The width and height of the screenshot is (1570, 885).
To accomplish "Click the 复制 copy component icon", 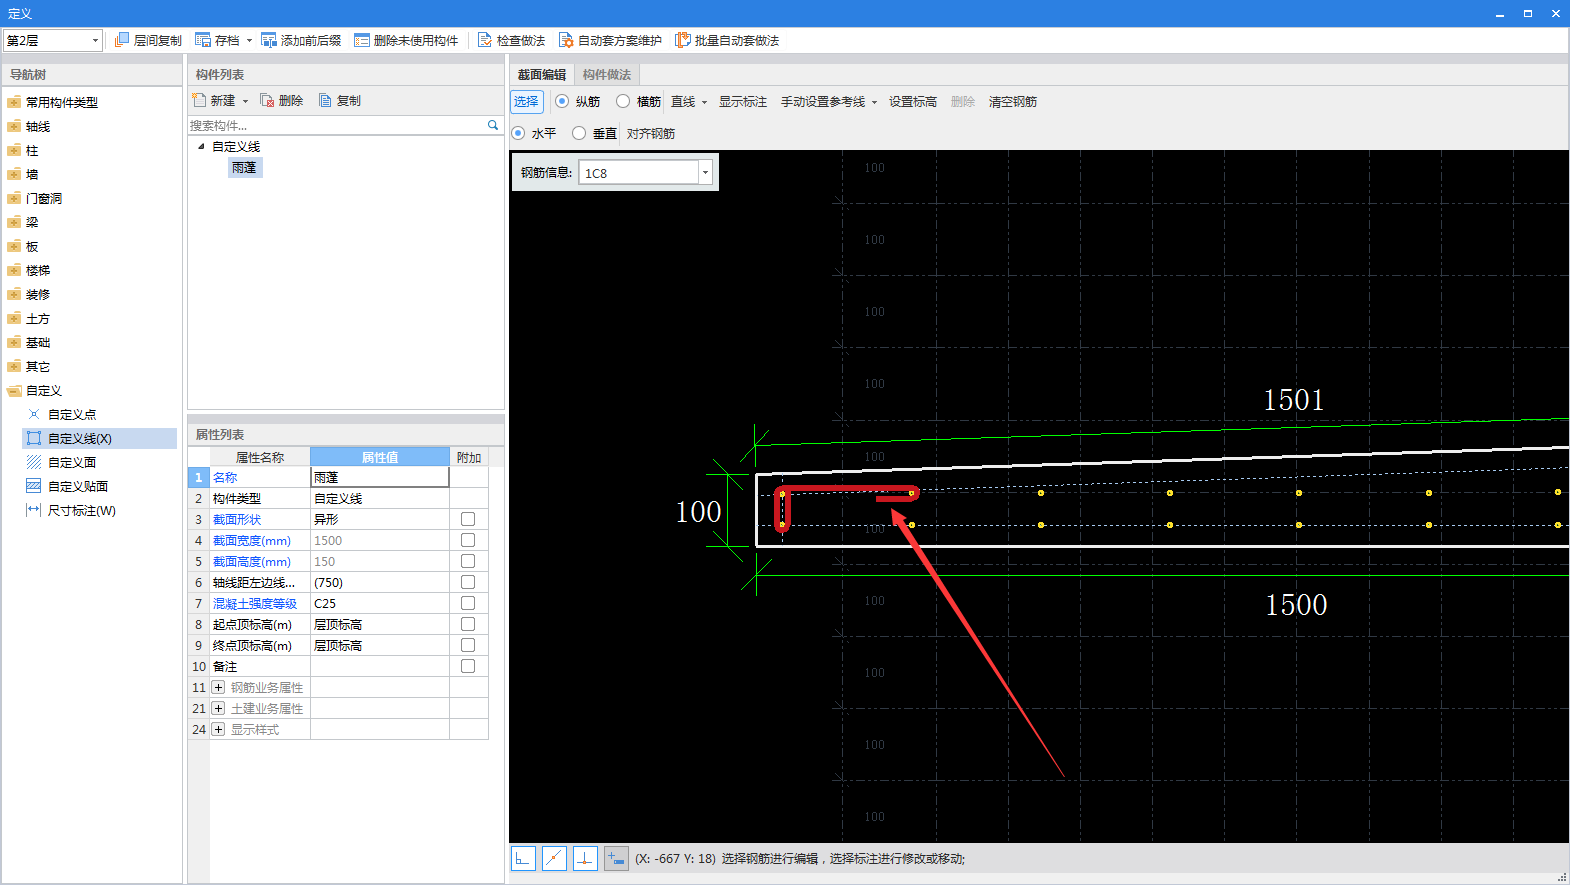I will tap(325, 100).
